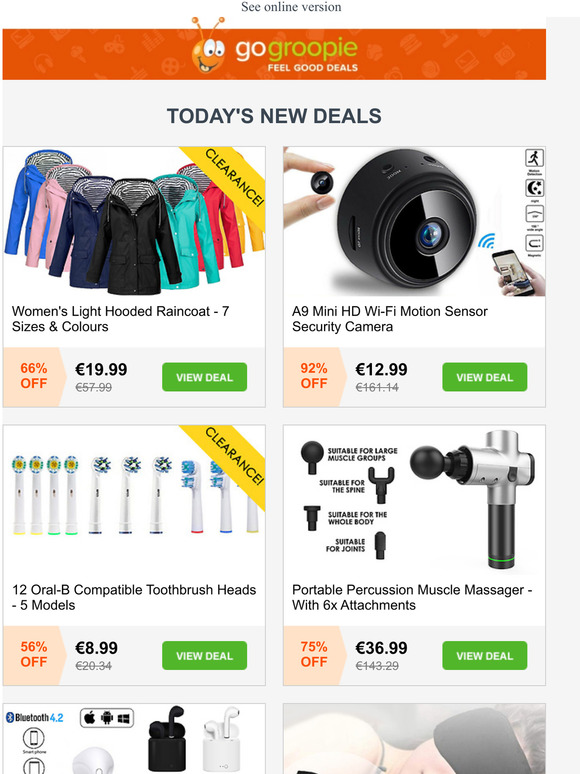Click View Deal for the A9 security camera
This screenshot has height=774, width=580.
coord(485,377)
